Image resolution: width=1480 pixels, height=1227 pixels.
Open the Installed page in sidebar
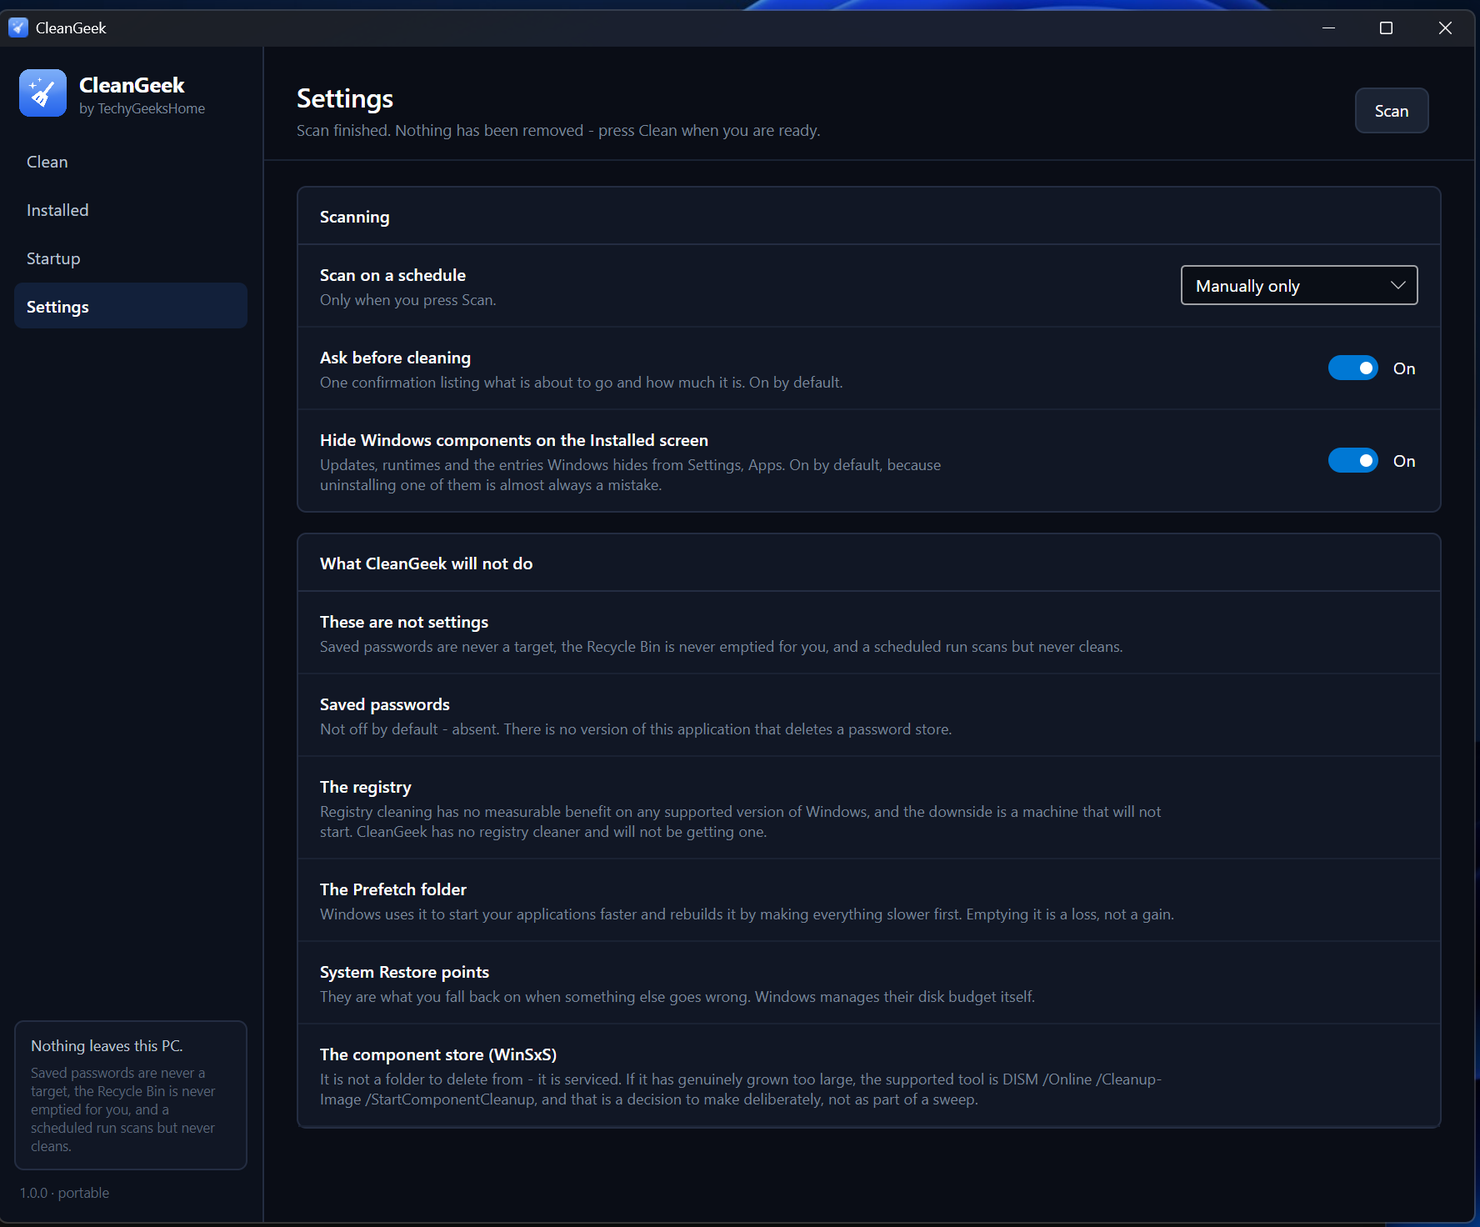(x=131, y=210)
